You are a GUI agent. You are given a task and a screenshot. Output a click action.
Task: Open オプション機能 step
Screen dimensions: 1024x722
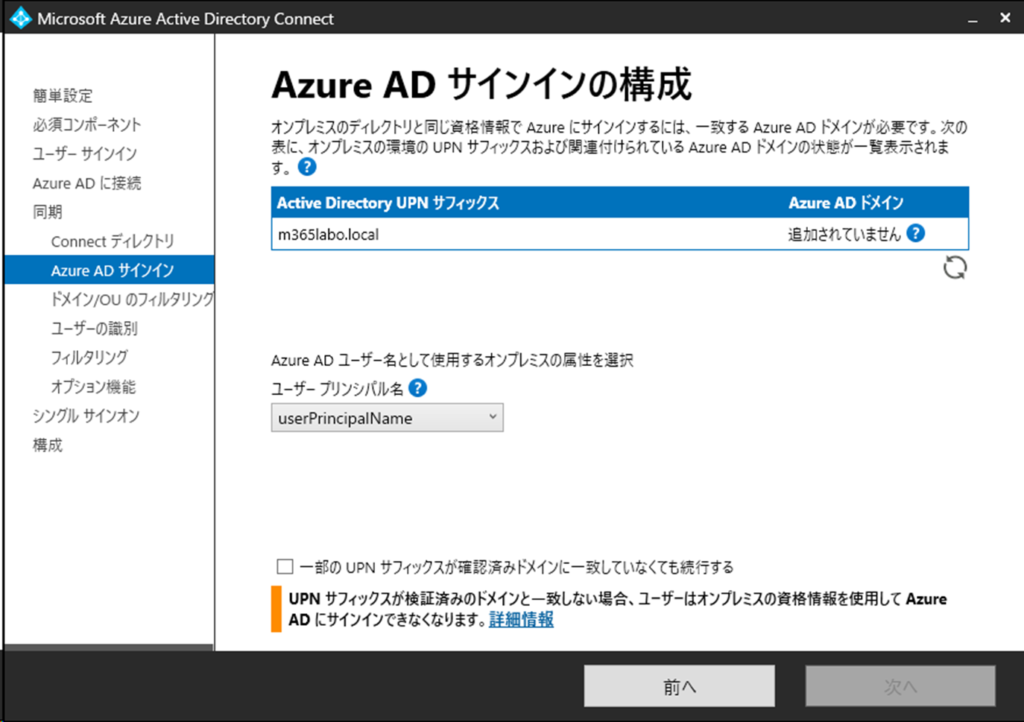93,386
